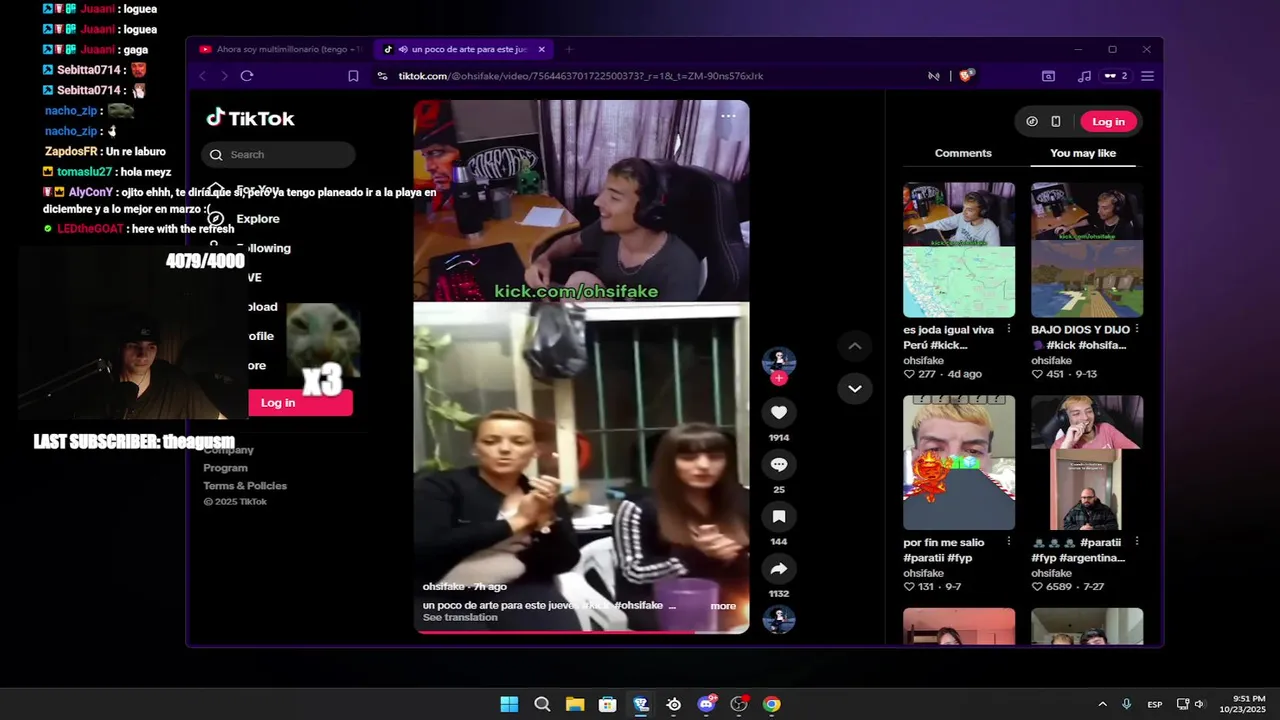
Task: Toggle the glasses icon with count 2
Action: click(1115, 76)
